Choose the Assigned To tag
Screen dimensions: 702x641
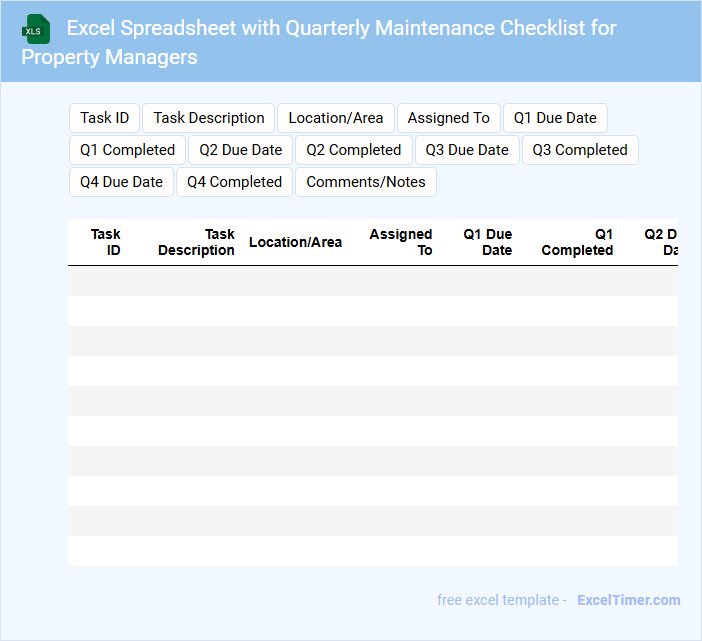click(x=448, y=118)
